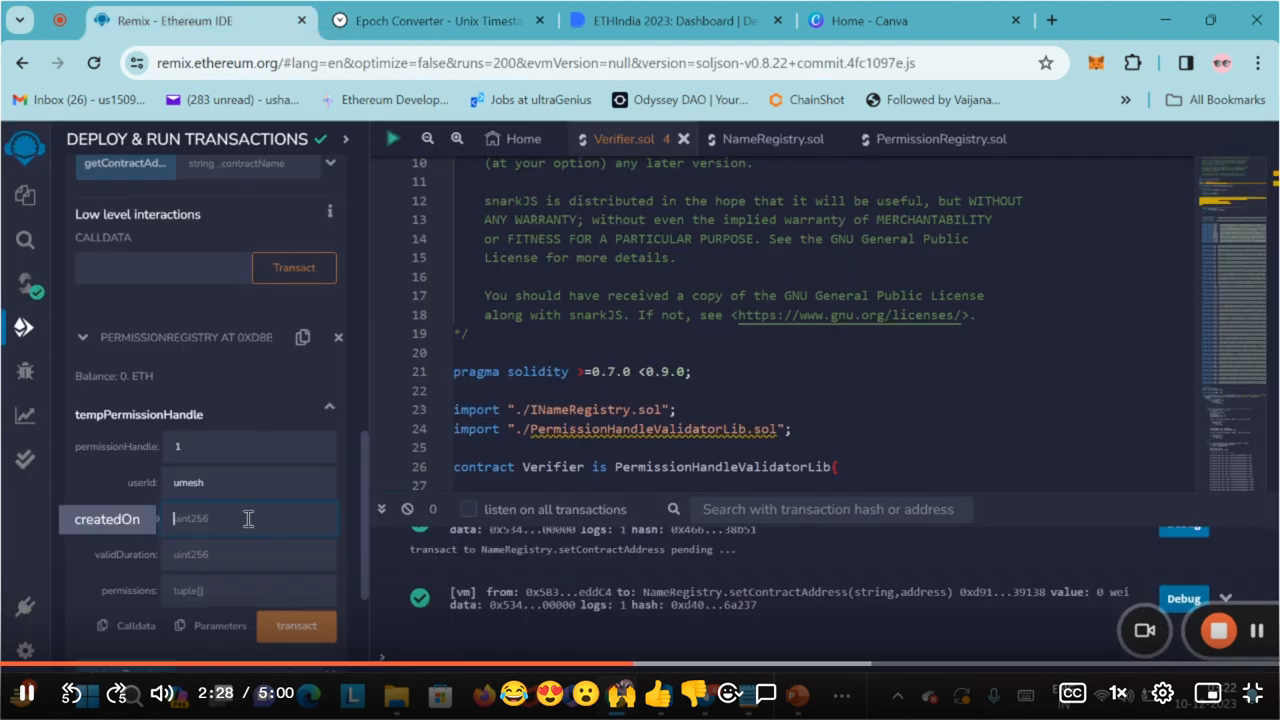Click the orange transact button
The image size is (1280, 720).
[x=296, y=626]
